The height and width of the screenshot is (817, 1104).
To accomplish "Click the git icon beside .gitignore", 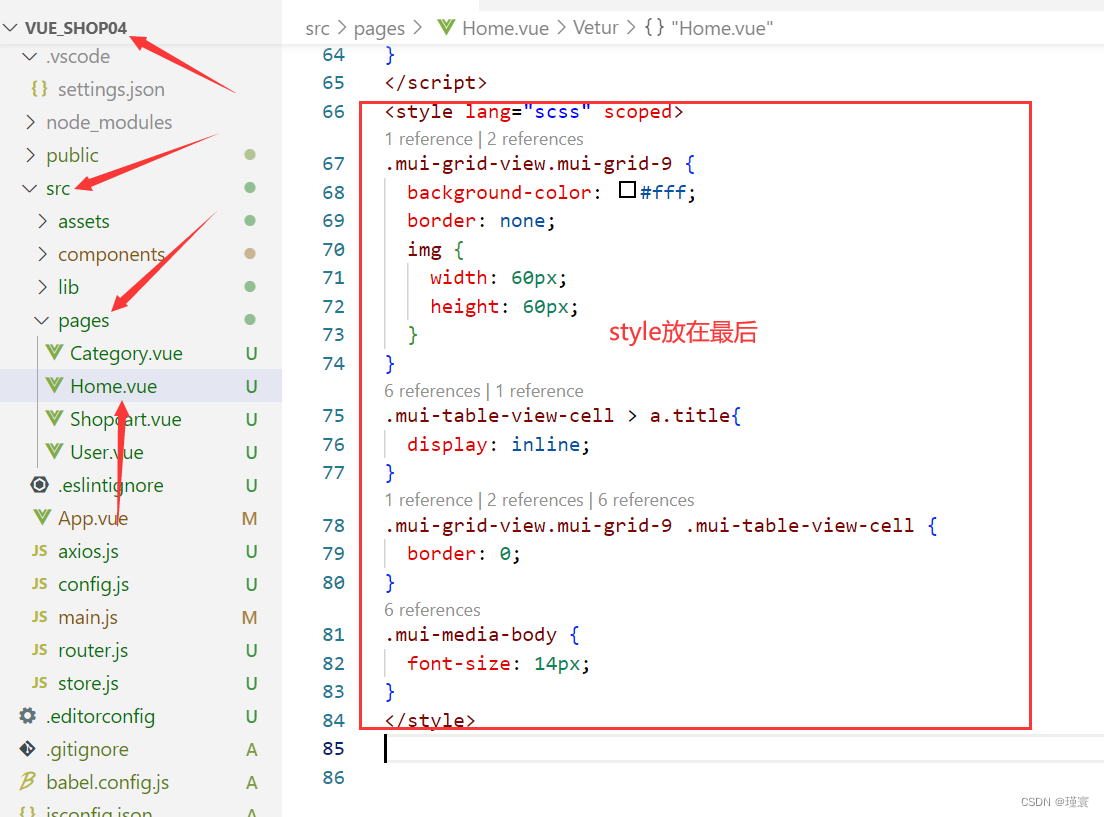I will point(27,749).
